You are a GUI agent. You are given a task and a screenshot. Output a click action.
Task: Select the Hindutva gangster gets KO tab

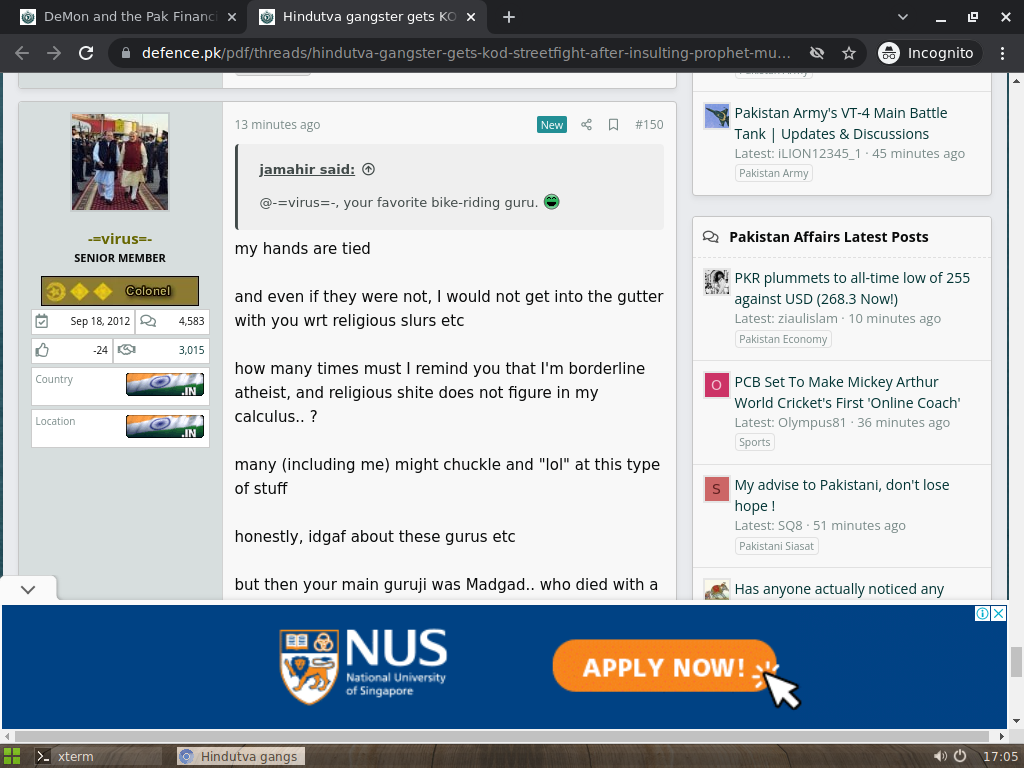click(367, 17)
